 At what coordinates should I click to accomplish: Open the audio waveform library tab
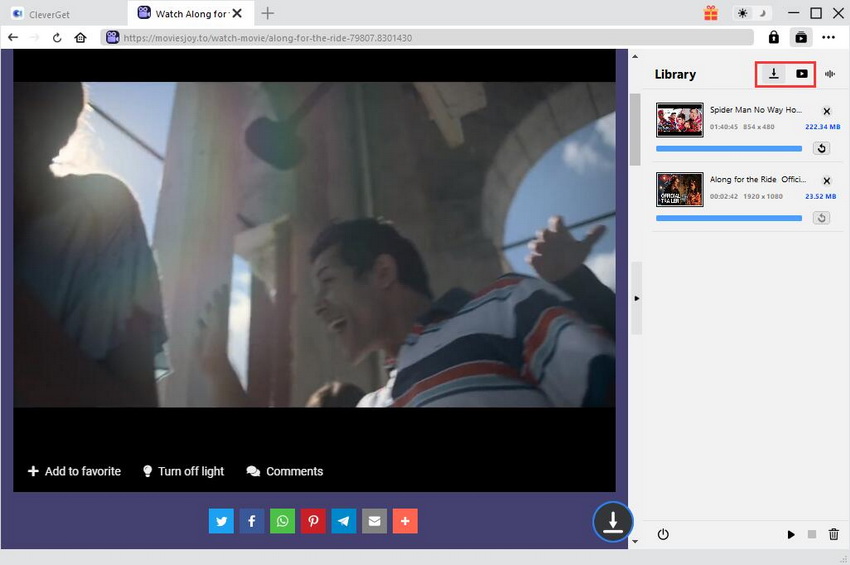[830, 74]
